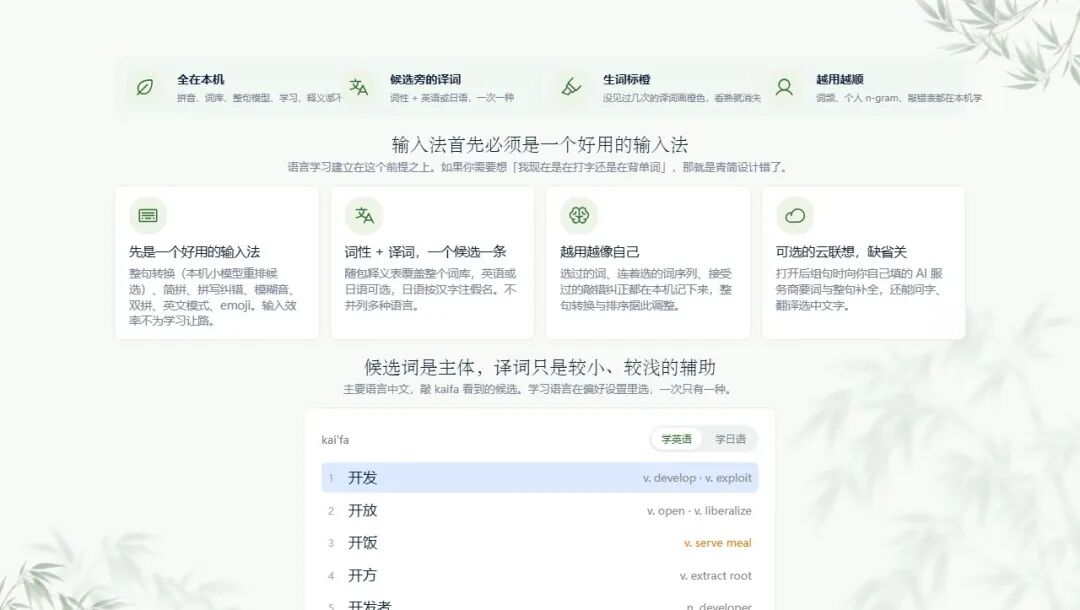1080x610 pixels.
Task: Click the heading 输入法首先必须是一个好用的输入法
Action: (x=540, y=145)
